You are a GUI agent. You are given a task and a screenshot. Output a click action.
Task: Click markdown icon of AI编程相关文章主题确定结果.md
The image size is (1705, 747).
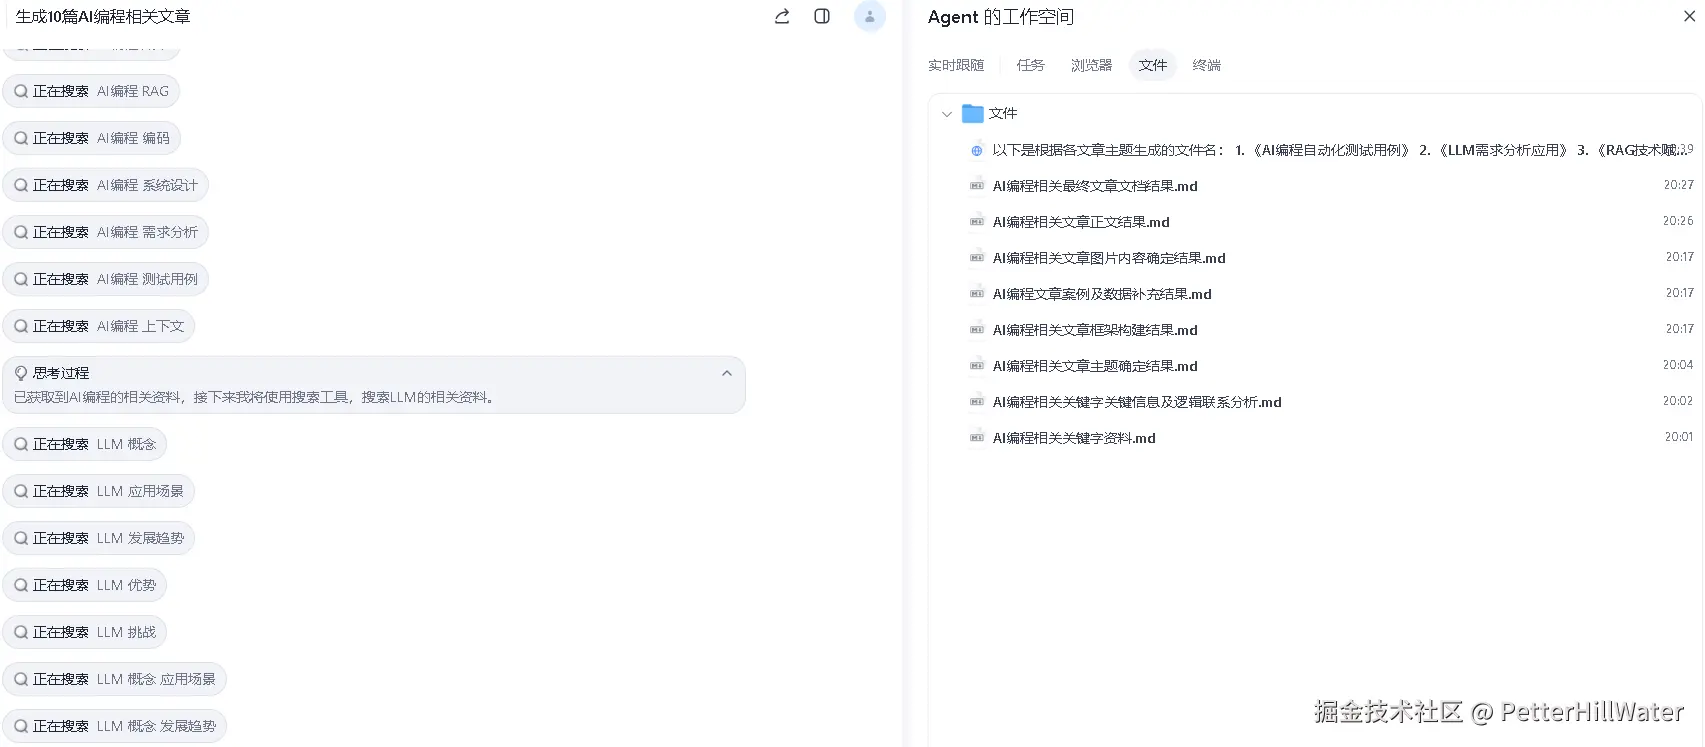(977, 366)
